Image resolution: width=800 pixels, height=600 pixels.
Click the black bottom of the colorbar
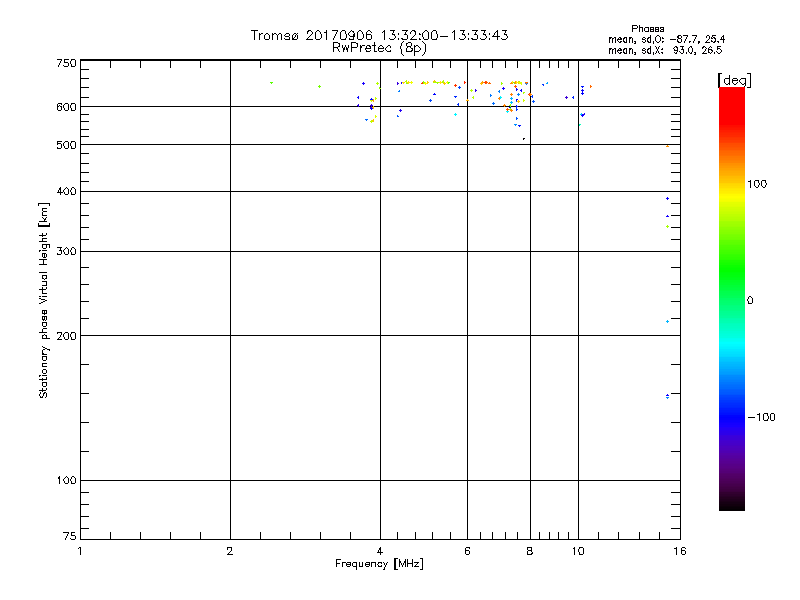point(731,504)
